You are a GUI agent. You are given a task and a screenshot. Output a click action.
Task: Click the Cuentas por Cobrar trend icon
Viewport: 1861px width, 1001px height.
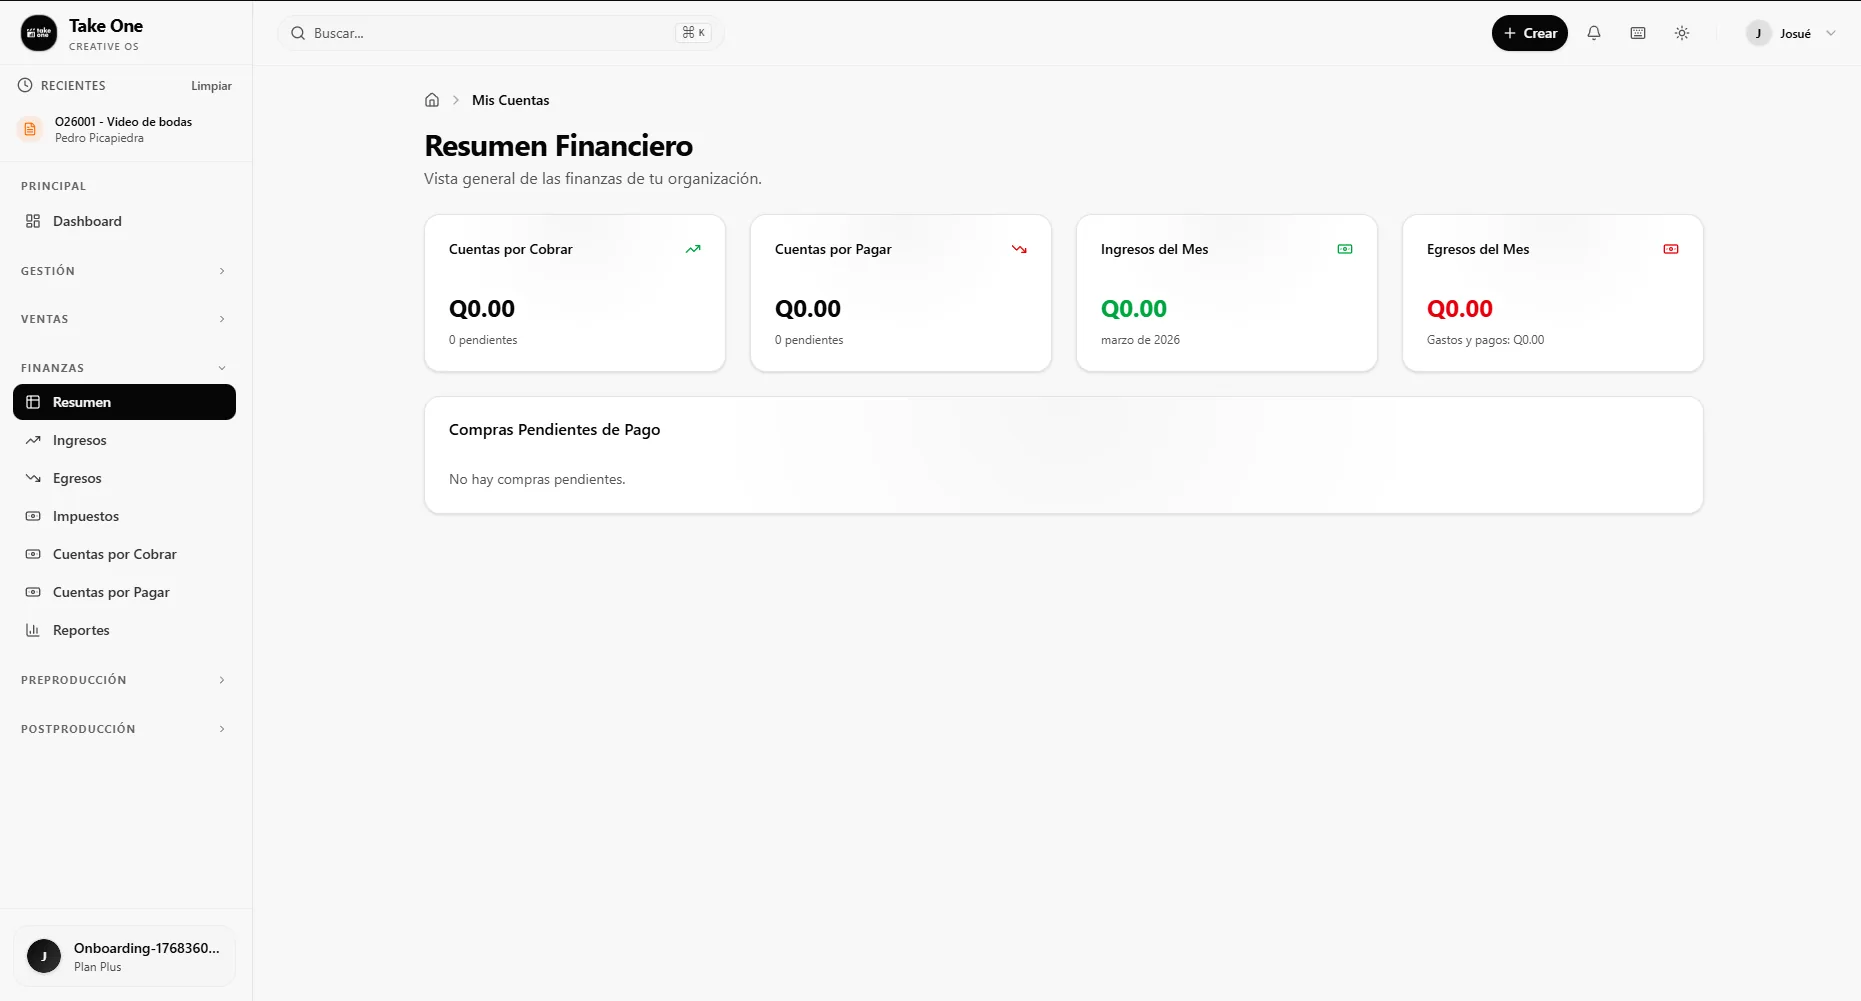pos(693,249)
